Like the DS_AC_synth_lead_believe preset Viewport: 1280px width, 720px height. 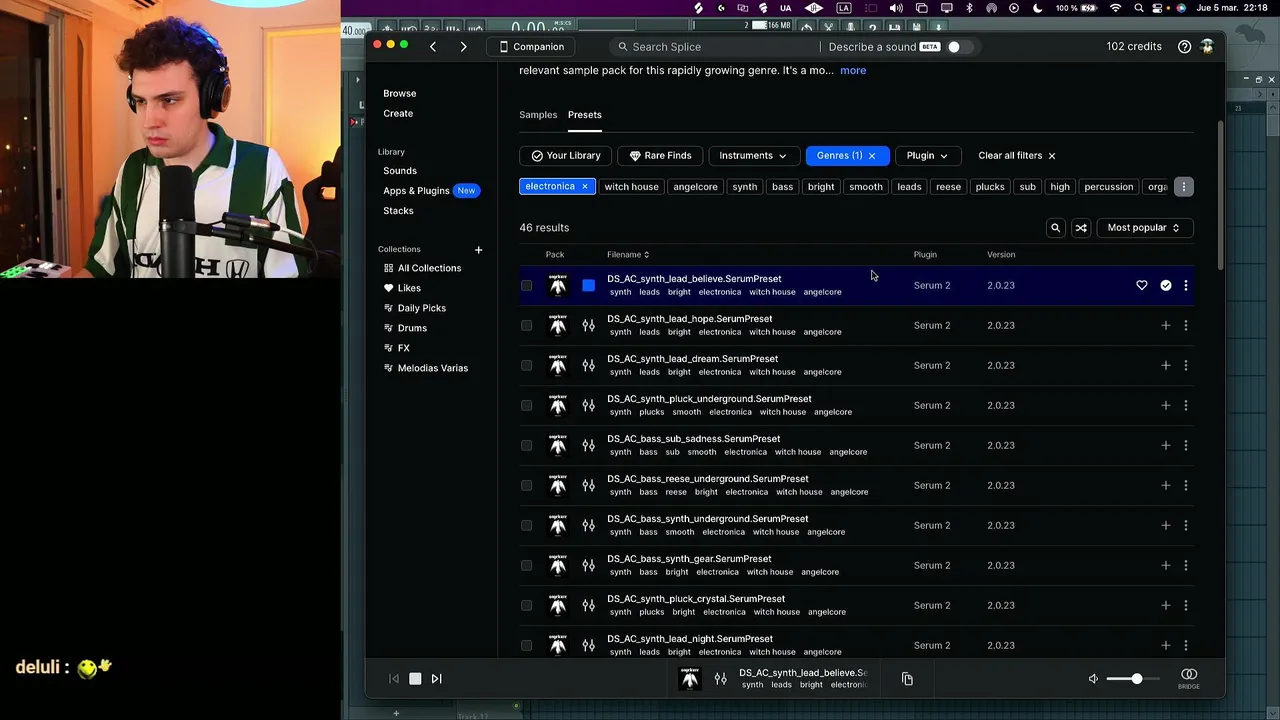point(1142,286)
